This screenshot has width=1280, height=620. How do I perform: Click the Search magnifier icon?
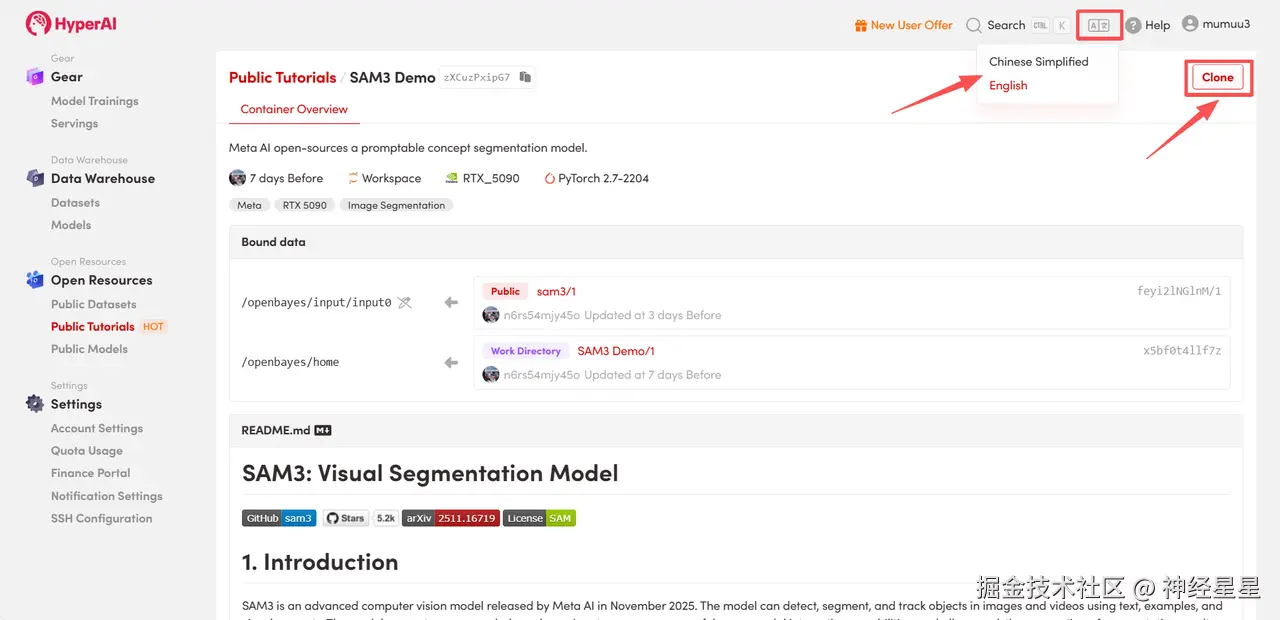click(973, 25)
